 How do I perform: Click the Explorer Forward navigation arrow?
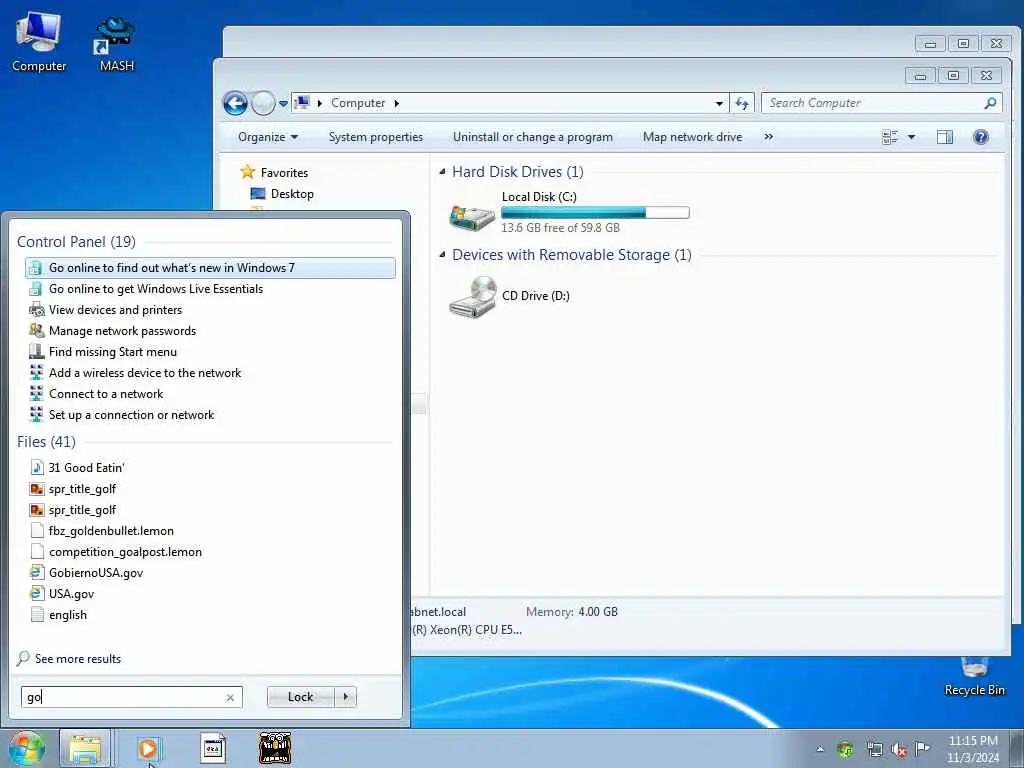[263, 103]
